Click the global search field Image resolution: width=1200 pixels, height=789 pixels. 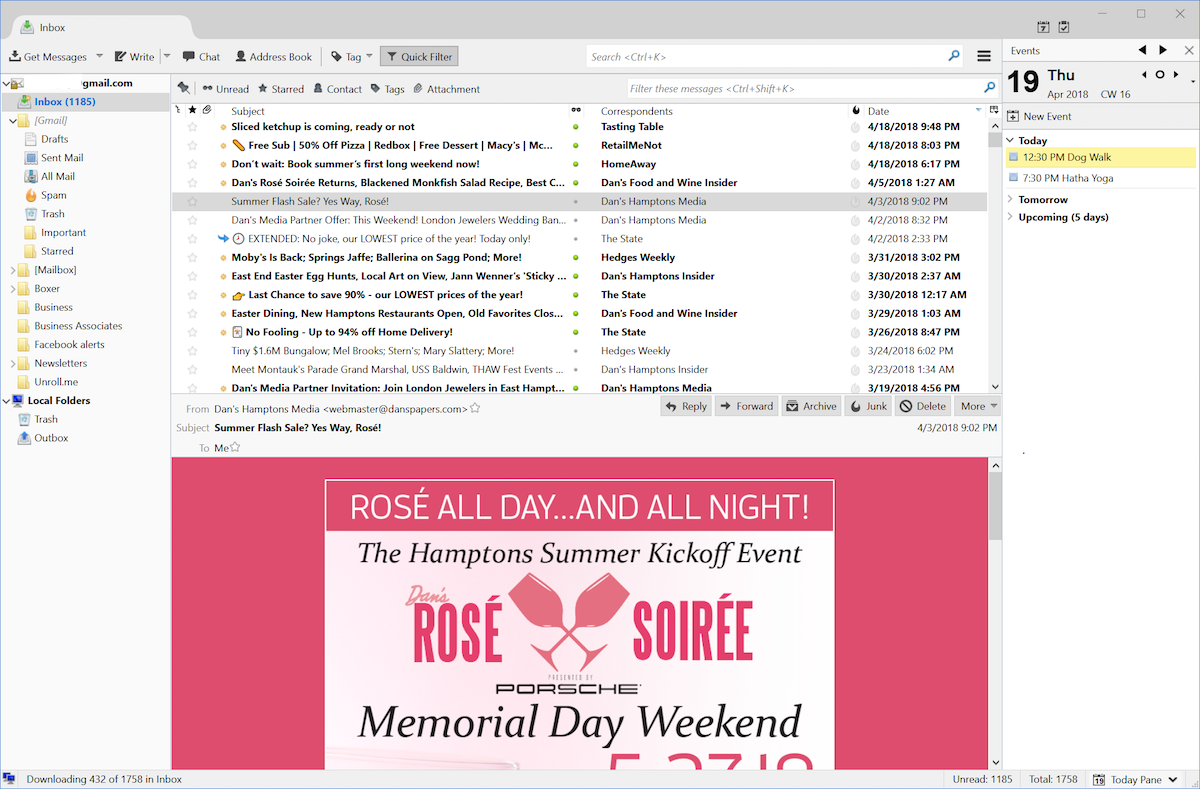click(775, 57)
